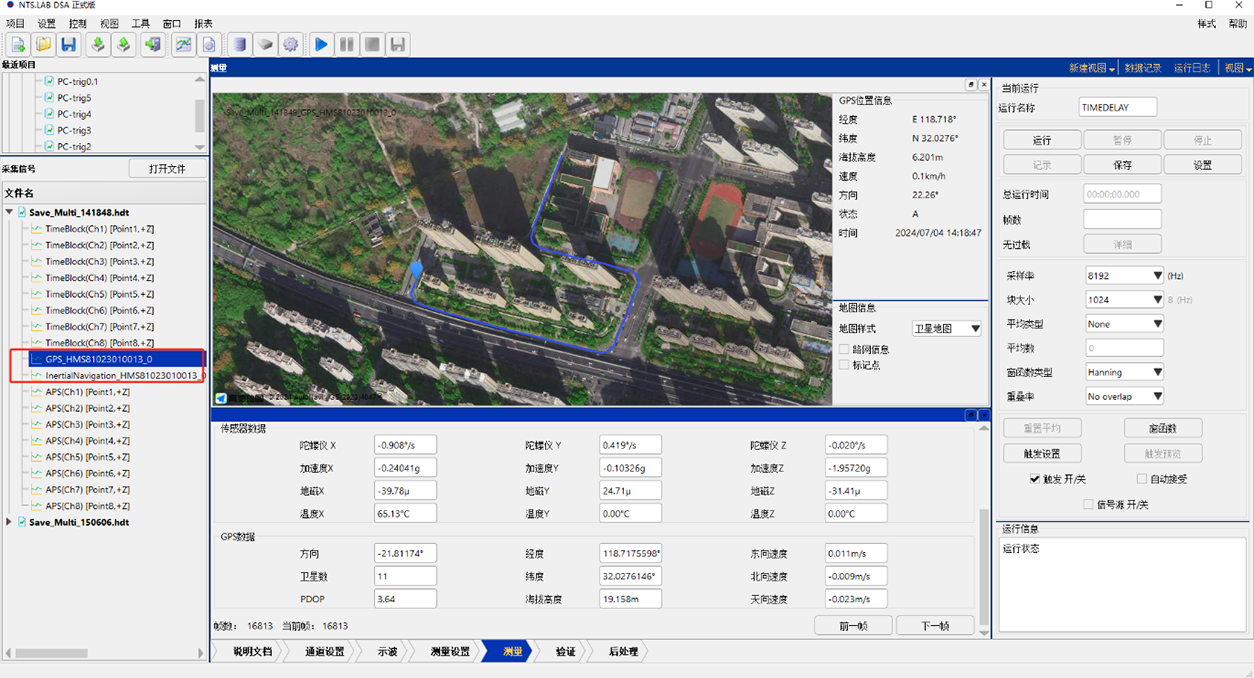Viewport: 1254px width, 678px height.
Task: Enable the 路网信息 checkbox
Action: click(x=845, y=349)
